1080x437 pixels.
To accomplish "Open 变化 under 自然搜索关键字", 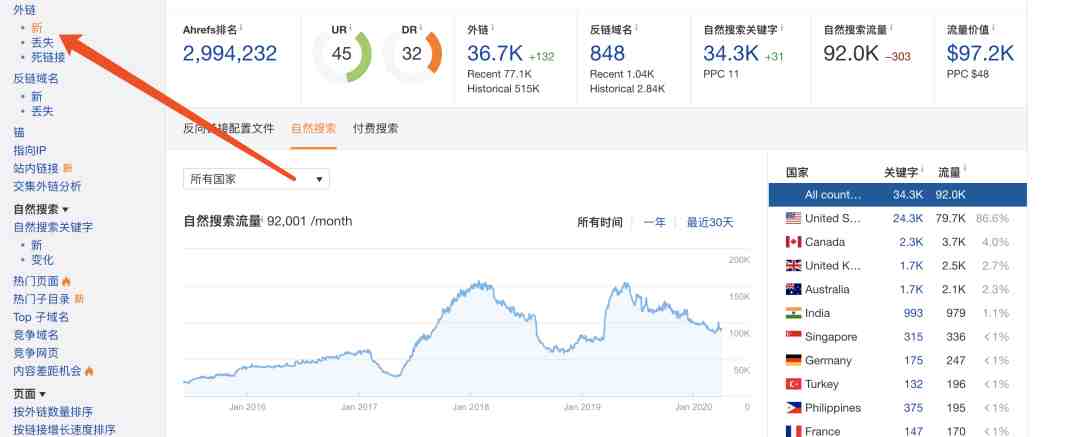I will pyautogui.click(x=42, y=260).
